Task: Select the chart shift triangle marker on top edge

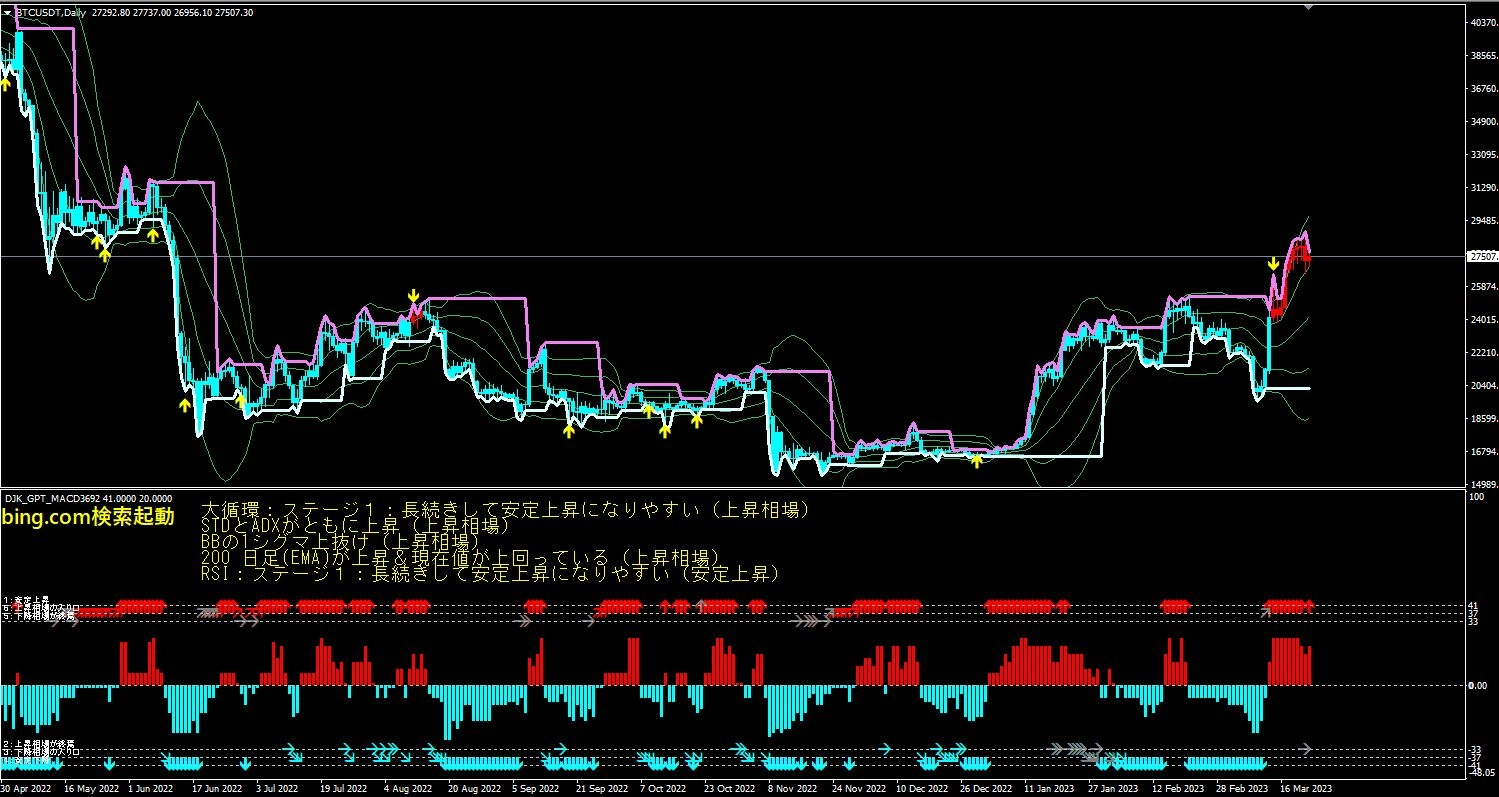Action: pos(1310,6)
